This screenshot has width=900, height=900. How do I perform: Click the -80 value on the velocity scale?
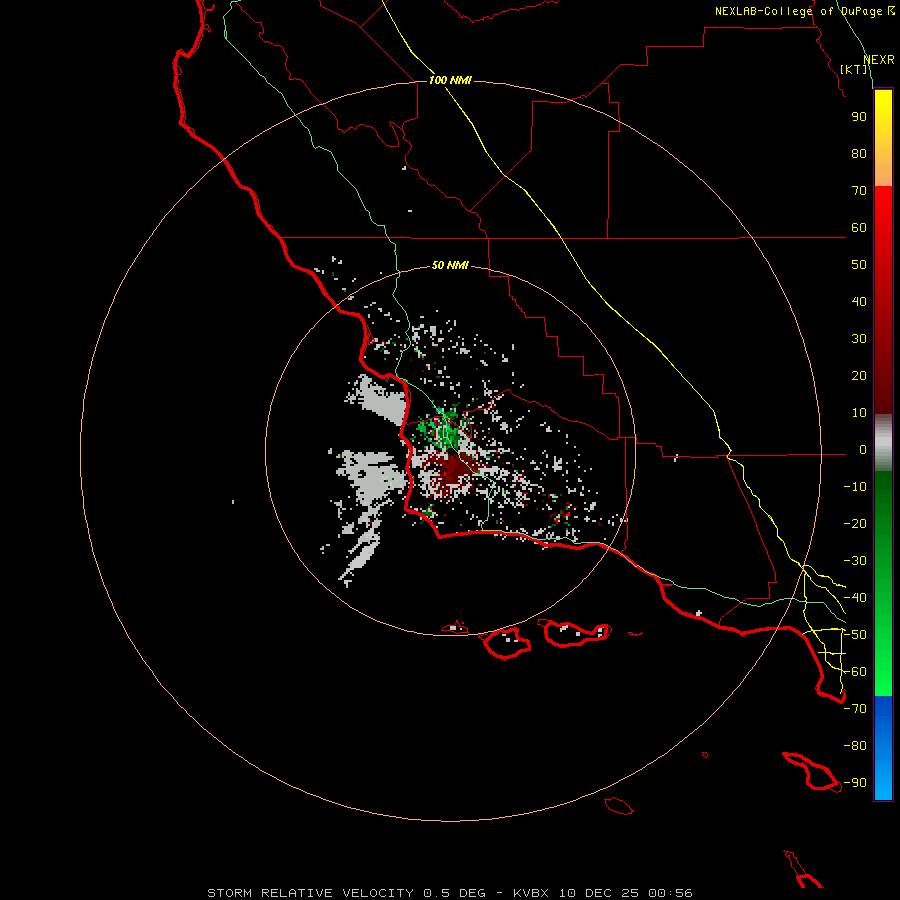tap(855, 746)
